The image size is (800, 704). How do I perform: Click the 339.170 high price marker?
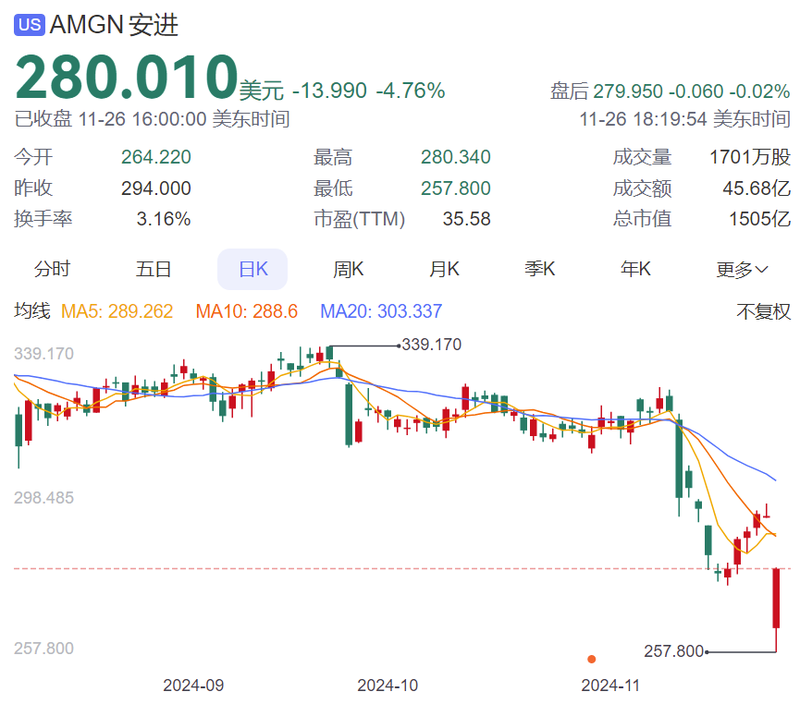(431, 345)
